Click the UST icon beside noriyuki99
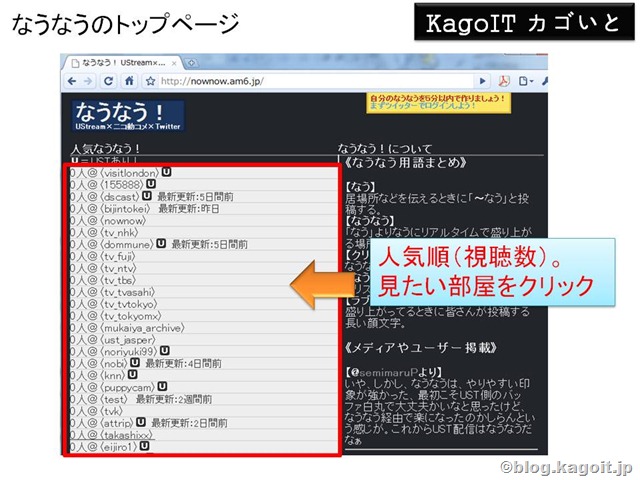 pos(164,351)
